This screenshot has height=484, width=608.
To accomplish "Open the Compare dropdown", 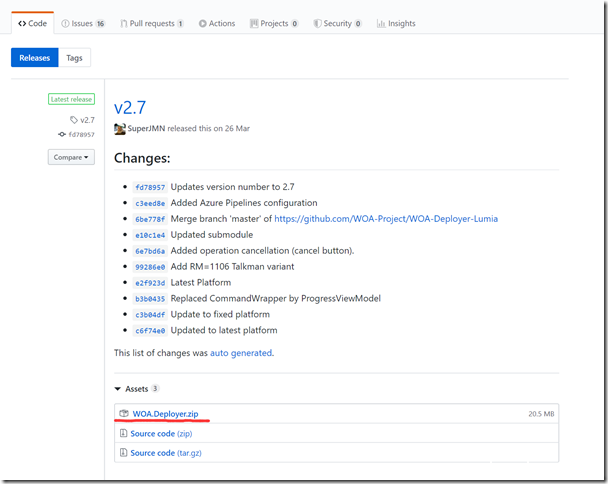I will coord(70,157).
